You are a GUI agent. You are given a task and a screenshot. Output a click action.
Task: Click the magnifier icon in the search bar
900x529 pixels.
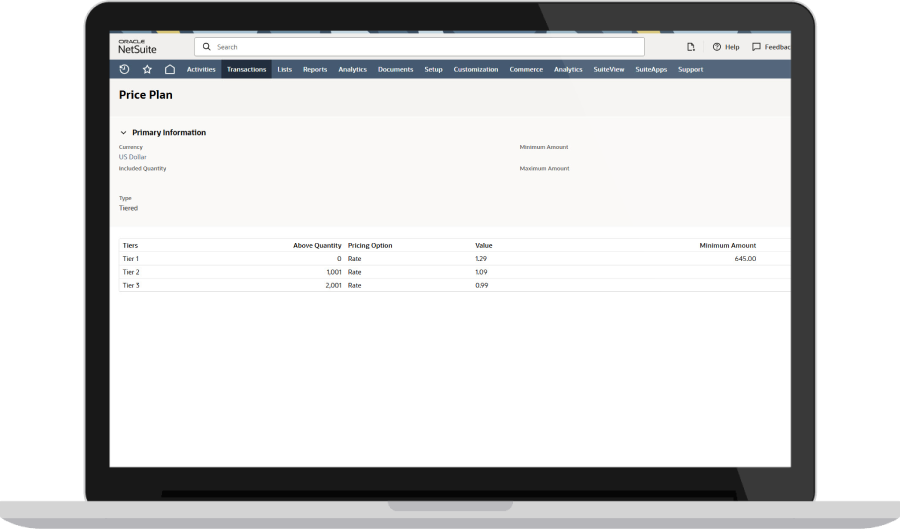click(207, 47)
